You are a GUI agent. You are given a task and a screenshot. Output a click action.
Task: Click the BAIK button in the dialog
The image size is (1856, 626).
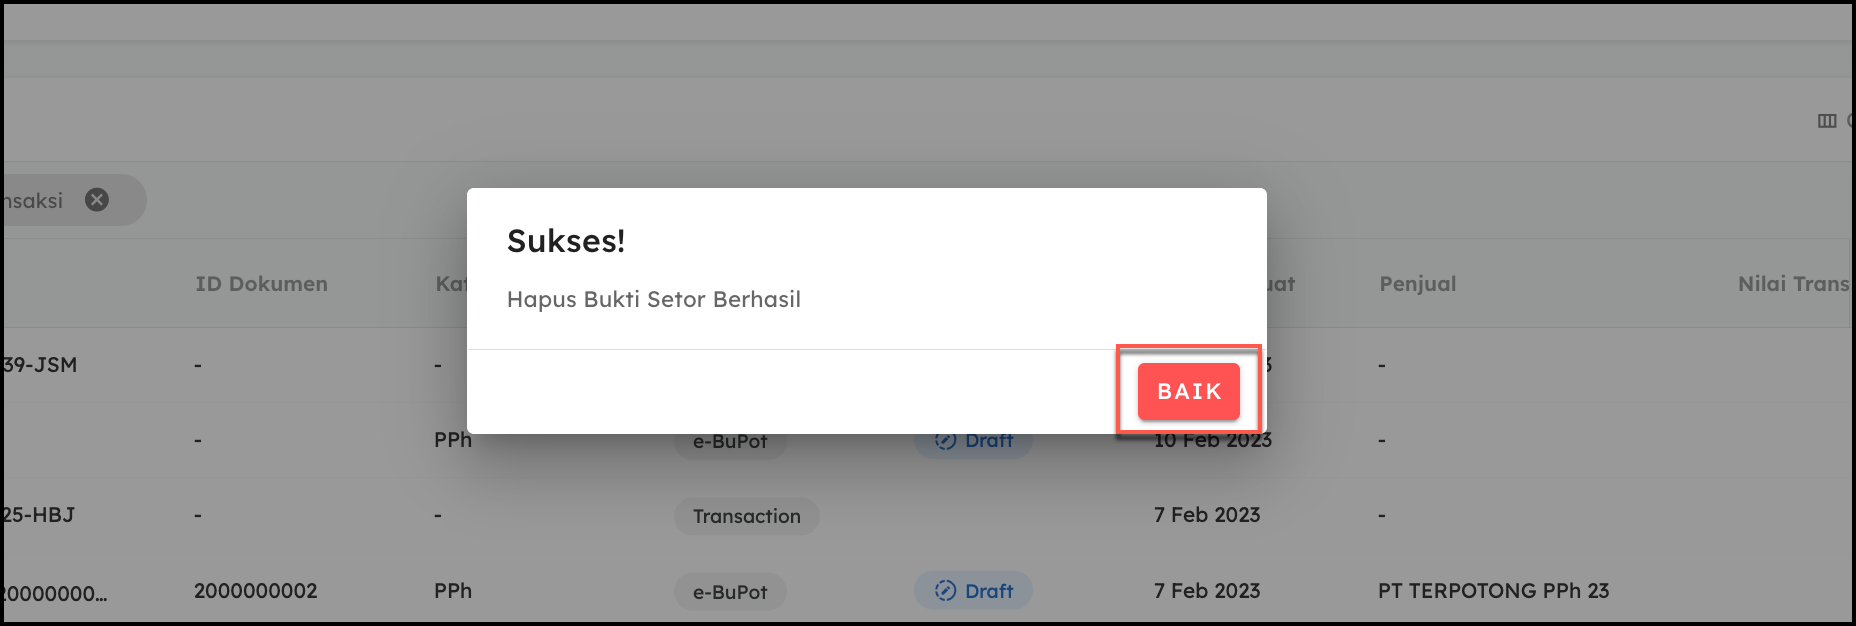(x=1188, y=391)
